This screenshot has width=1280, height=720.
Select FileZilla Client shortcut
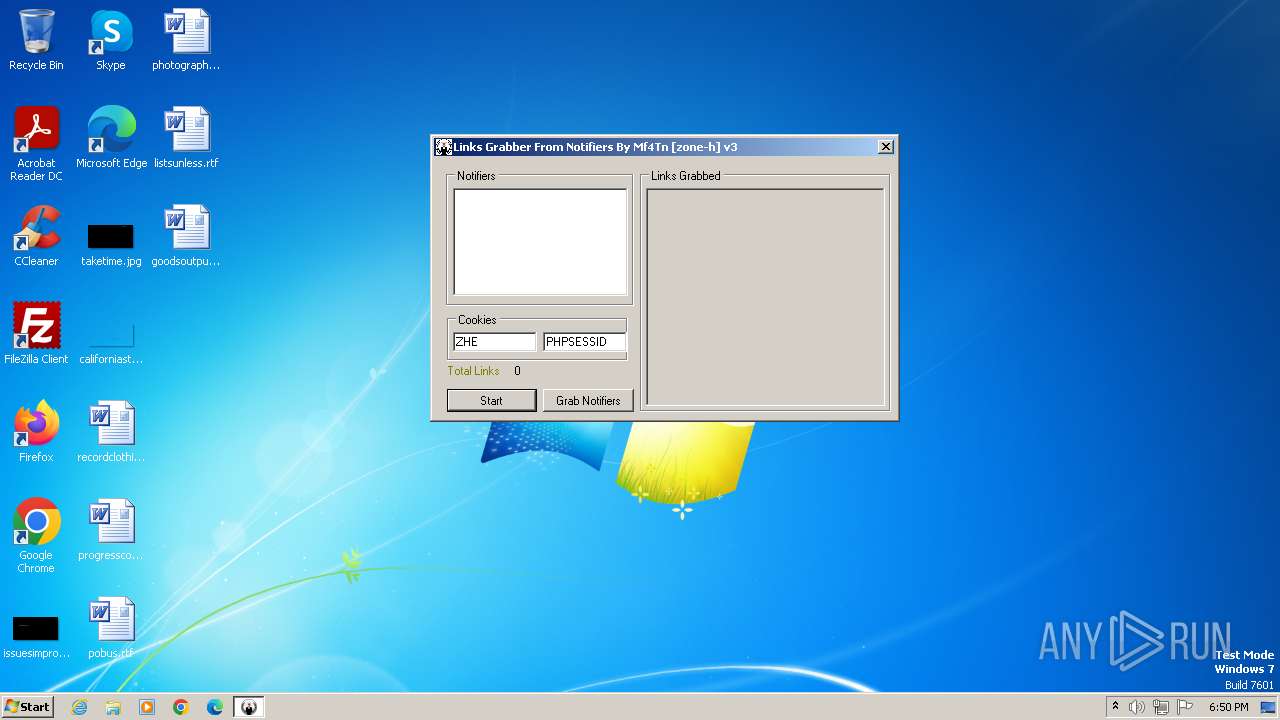(36, 334)
